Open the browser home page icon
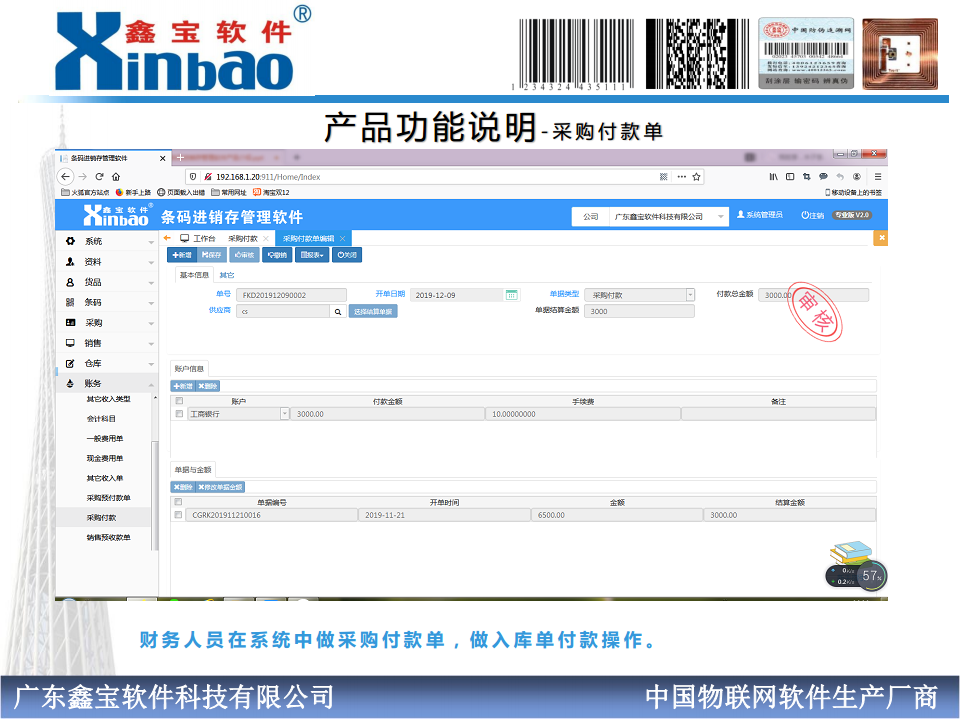The width and height of the screenshot is (960, 720). [116, 176]
